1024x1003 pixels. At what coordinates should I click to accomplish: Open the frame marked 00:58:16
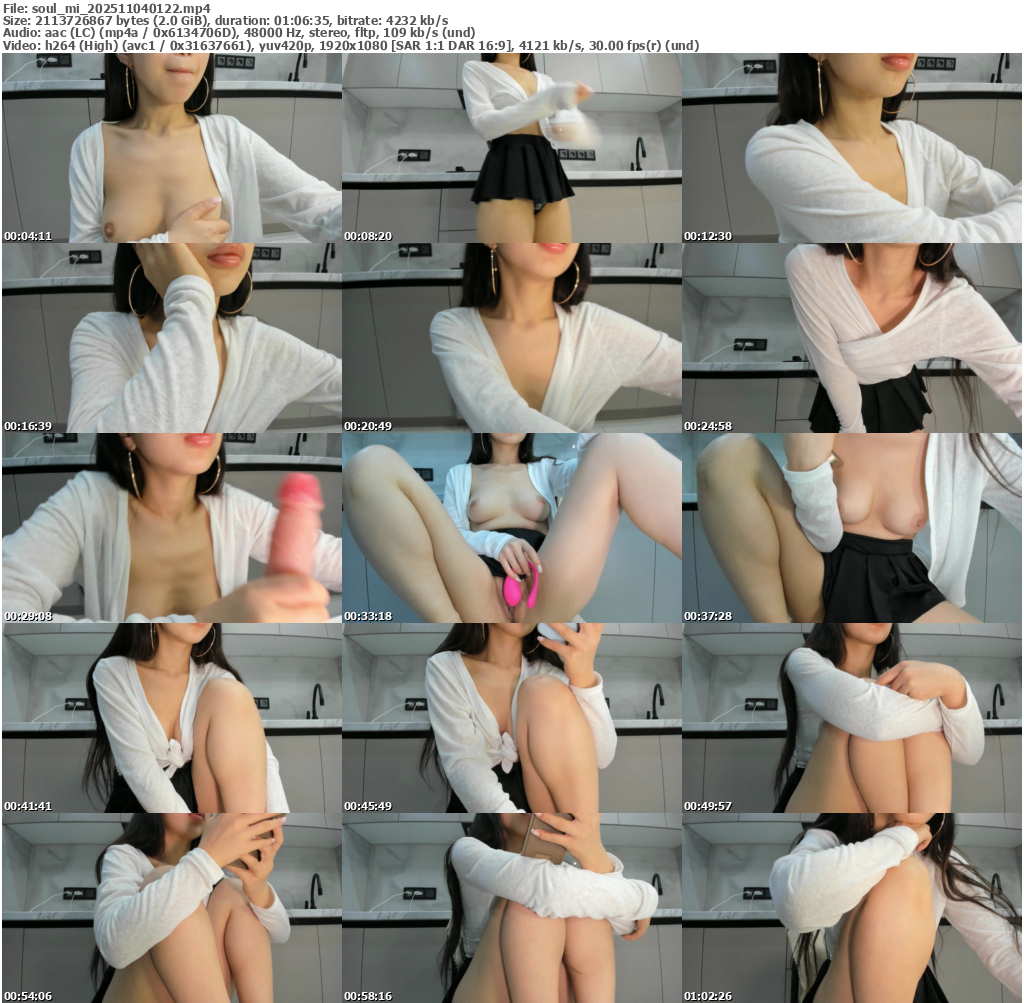pos(511,908)
